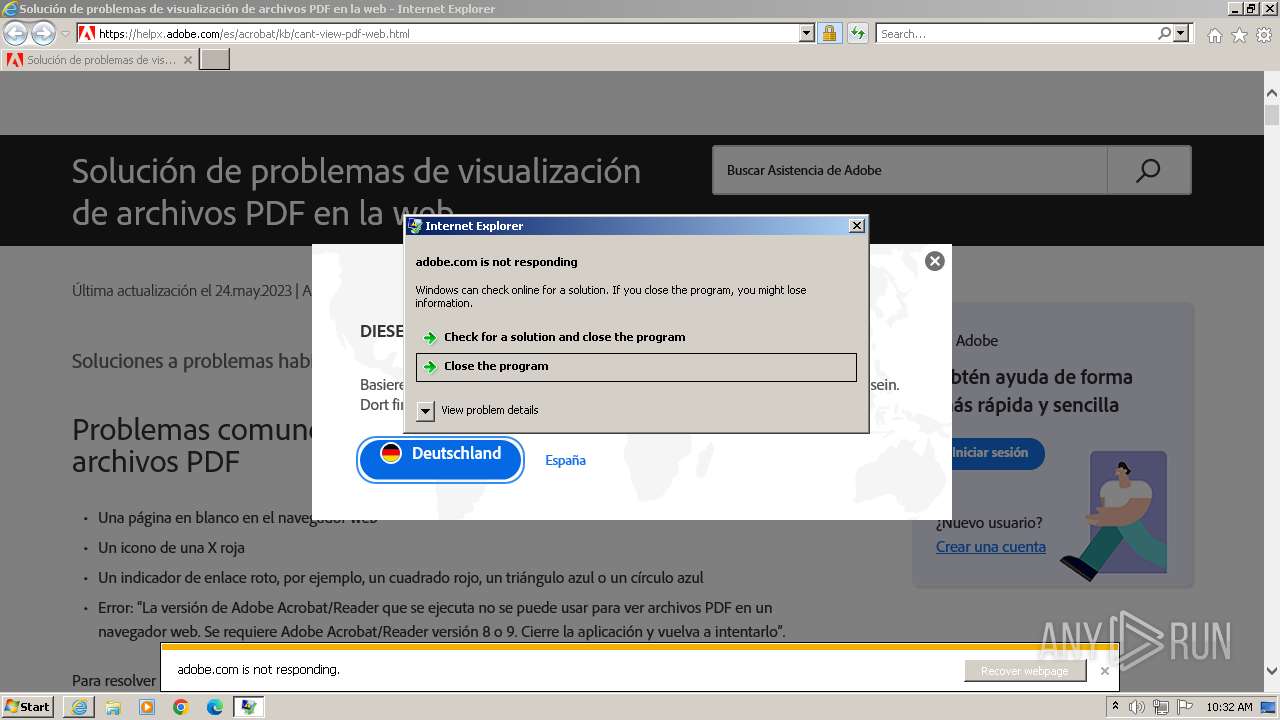
Task: Expand View problem details
Action: point(479,410)
